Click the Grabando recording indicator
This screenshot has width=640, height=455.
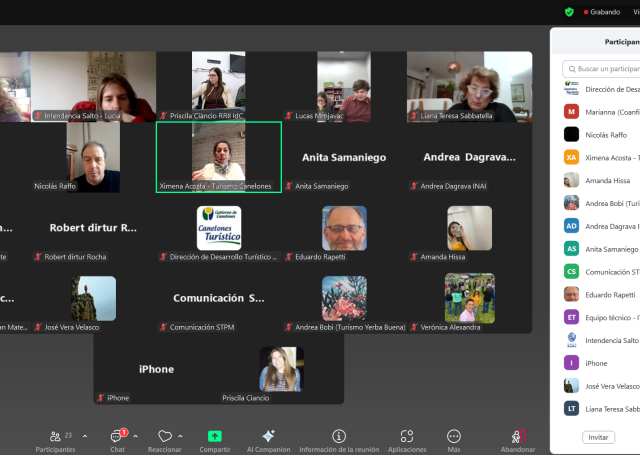pyautogui.click(x=603, y=12)
